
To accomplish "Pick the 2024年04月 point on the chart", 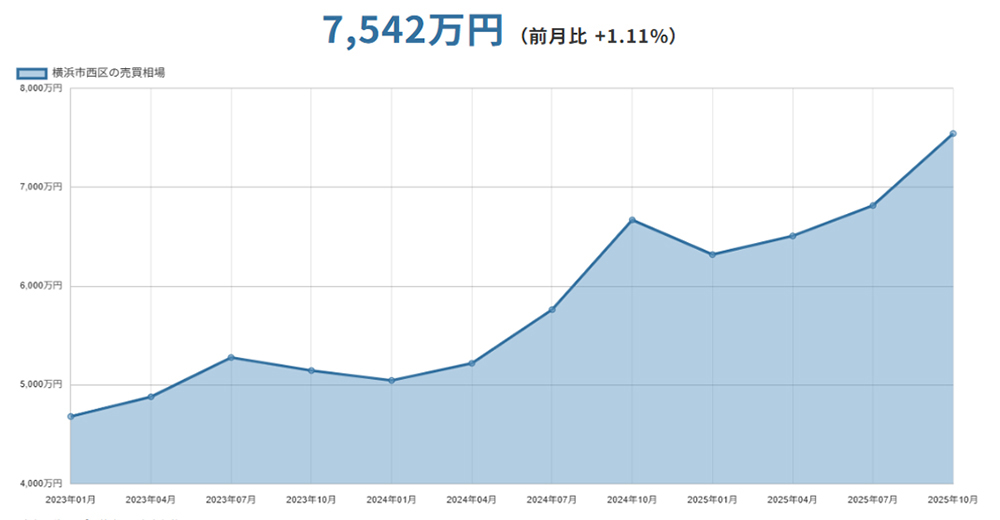I will 471,363.
